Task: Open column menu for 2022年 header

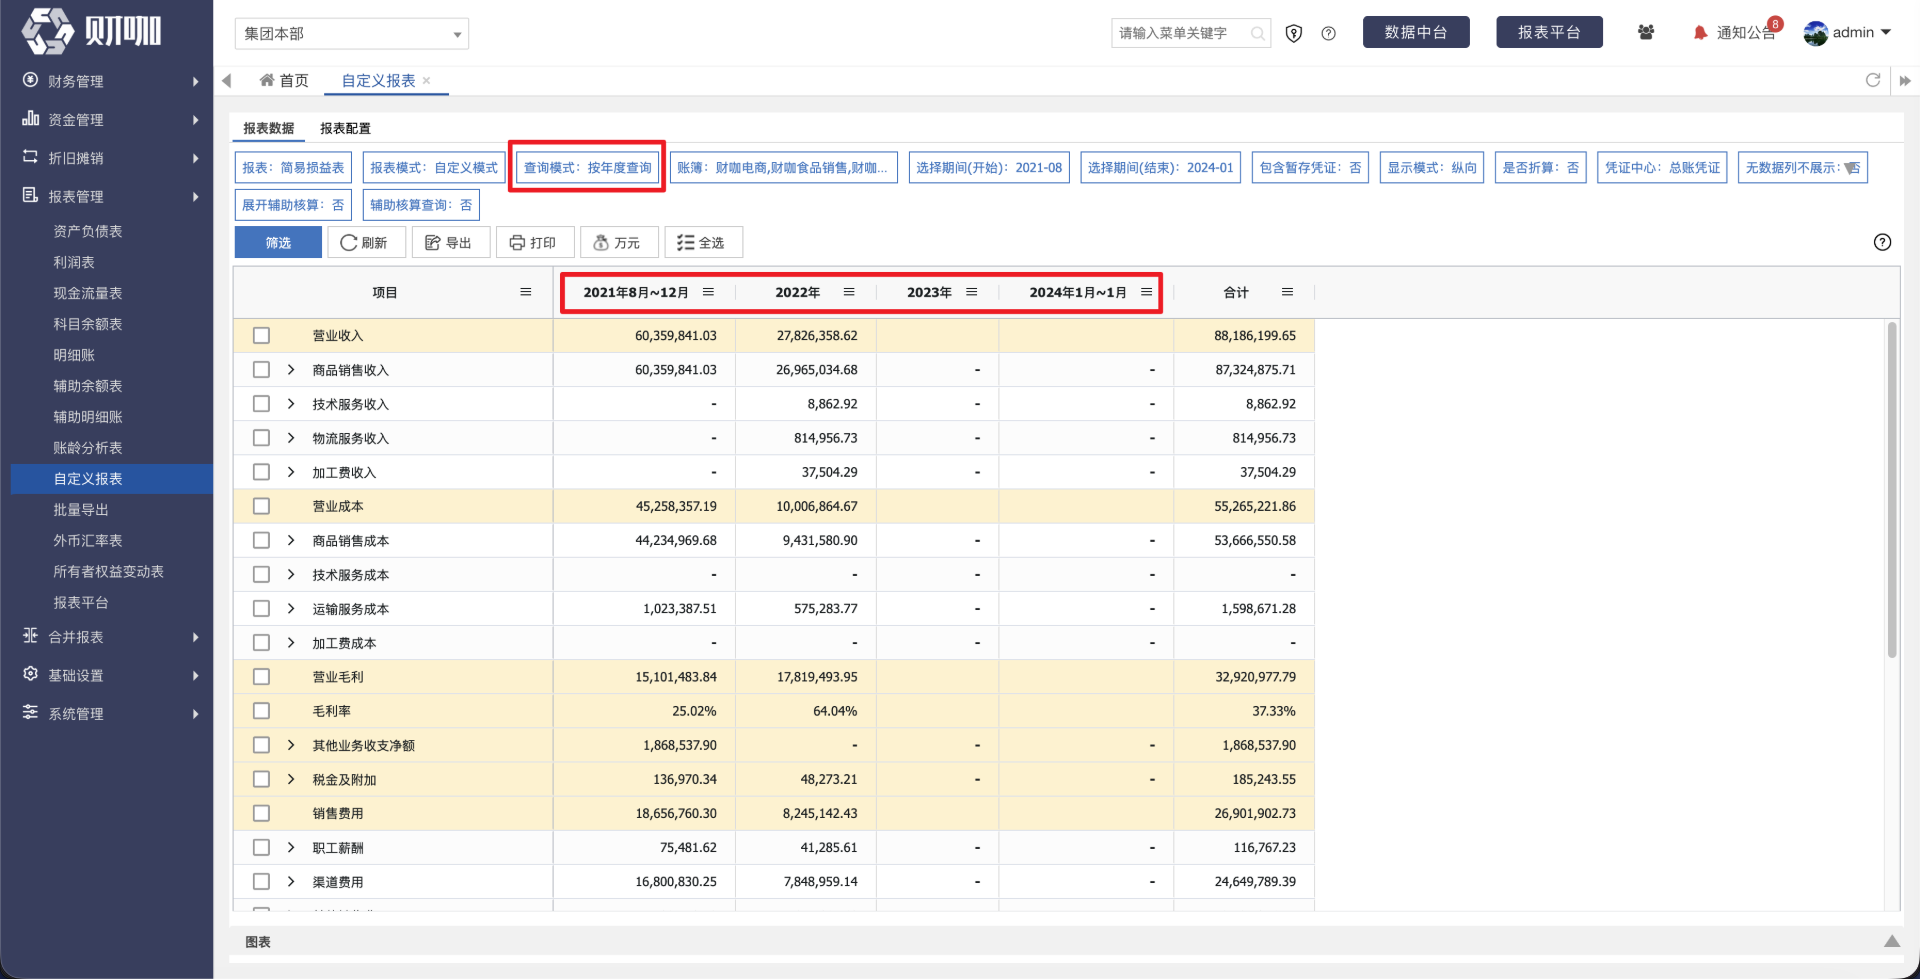Action: pos(849,292)
